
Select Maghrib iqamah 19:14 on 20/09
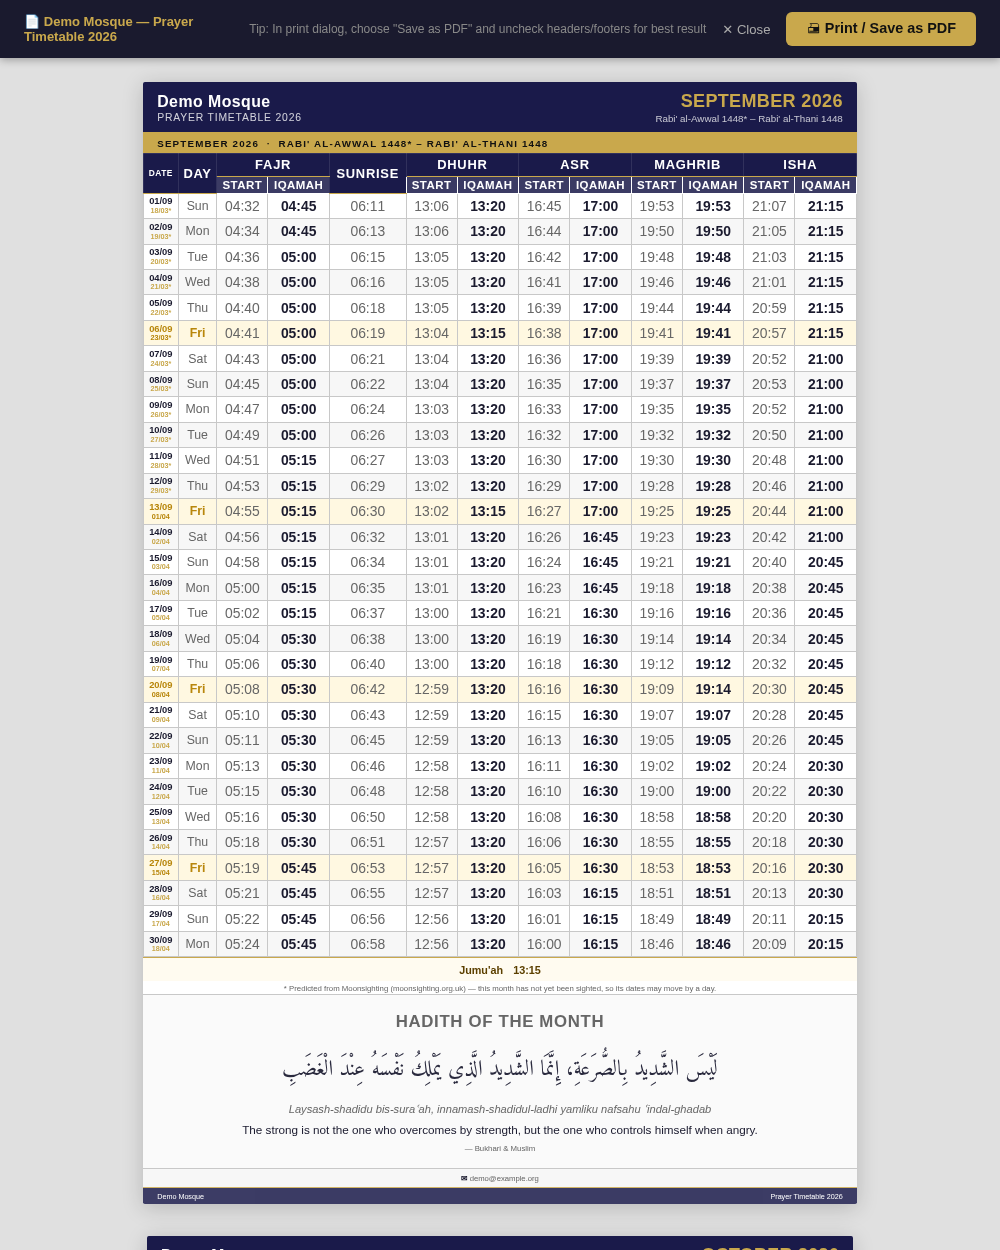pyautogui.click(x=713, y=689)
